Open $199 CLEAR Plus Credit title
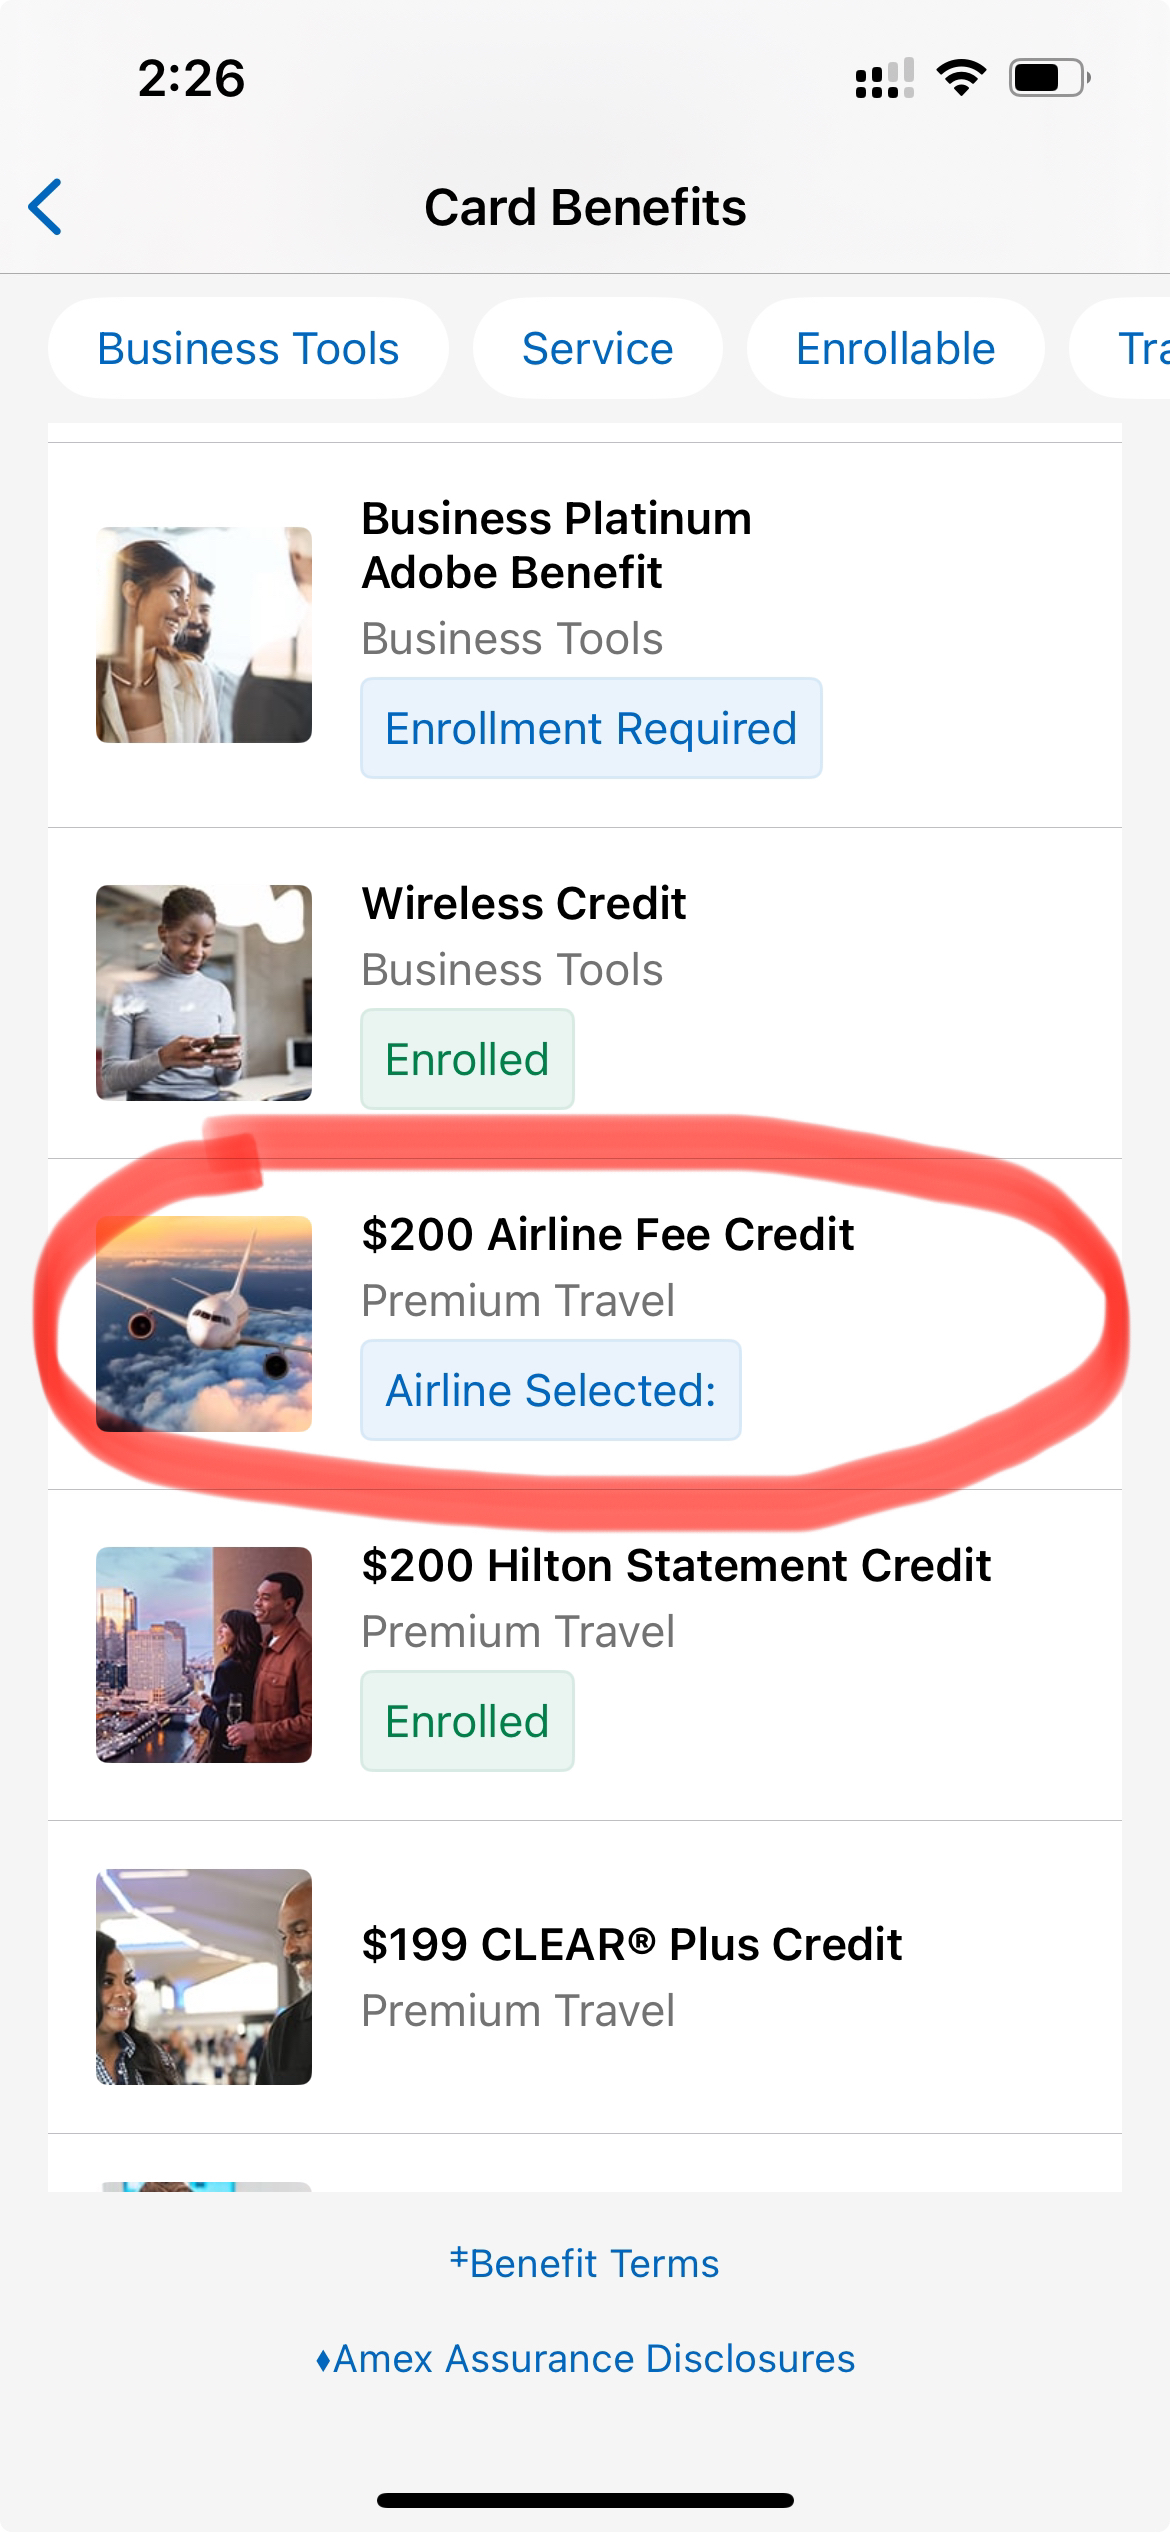This screenshot has height=2532, width=1170. click(632, 1945)
